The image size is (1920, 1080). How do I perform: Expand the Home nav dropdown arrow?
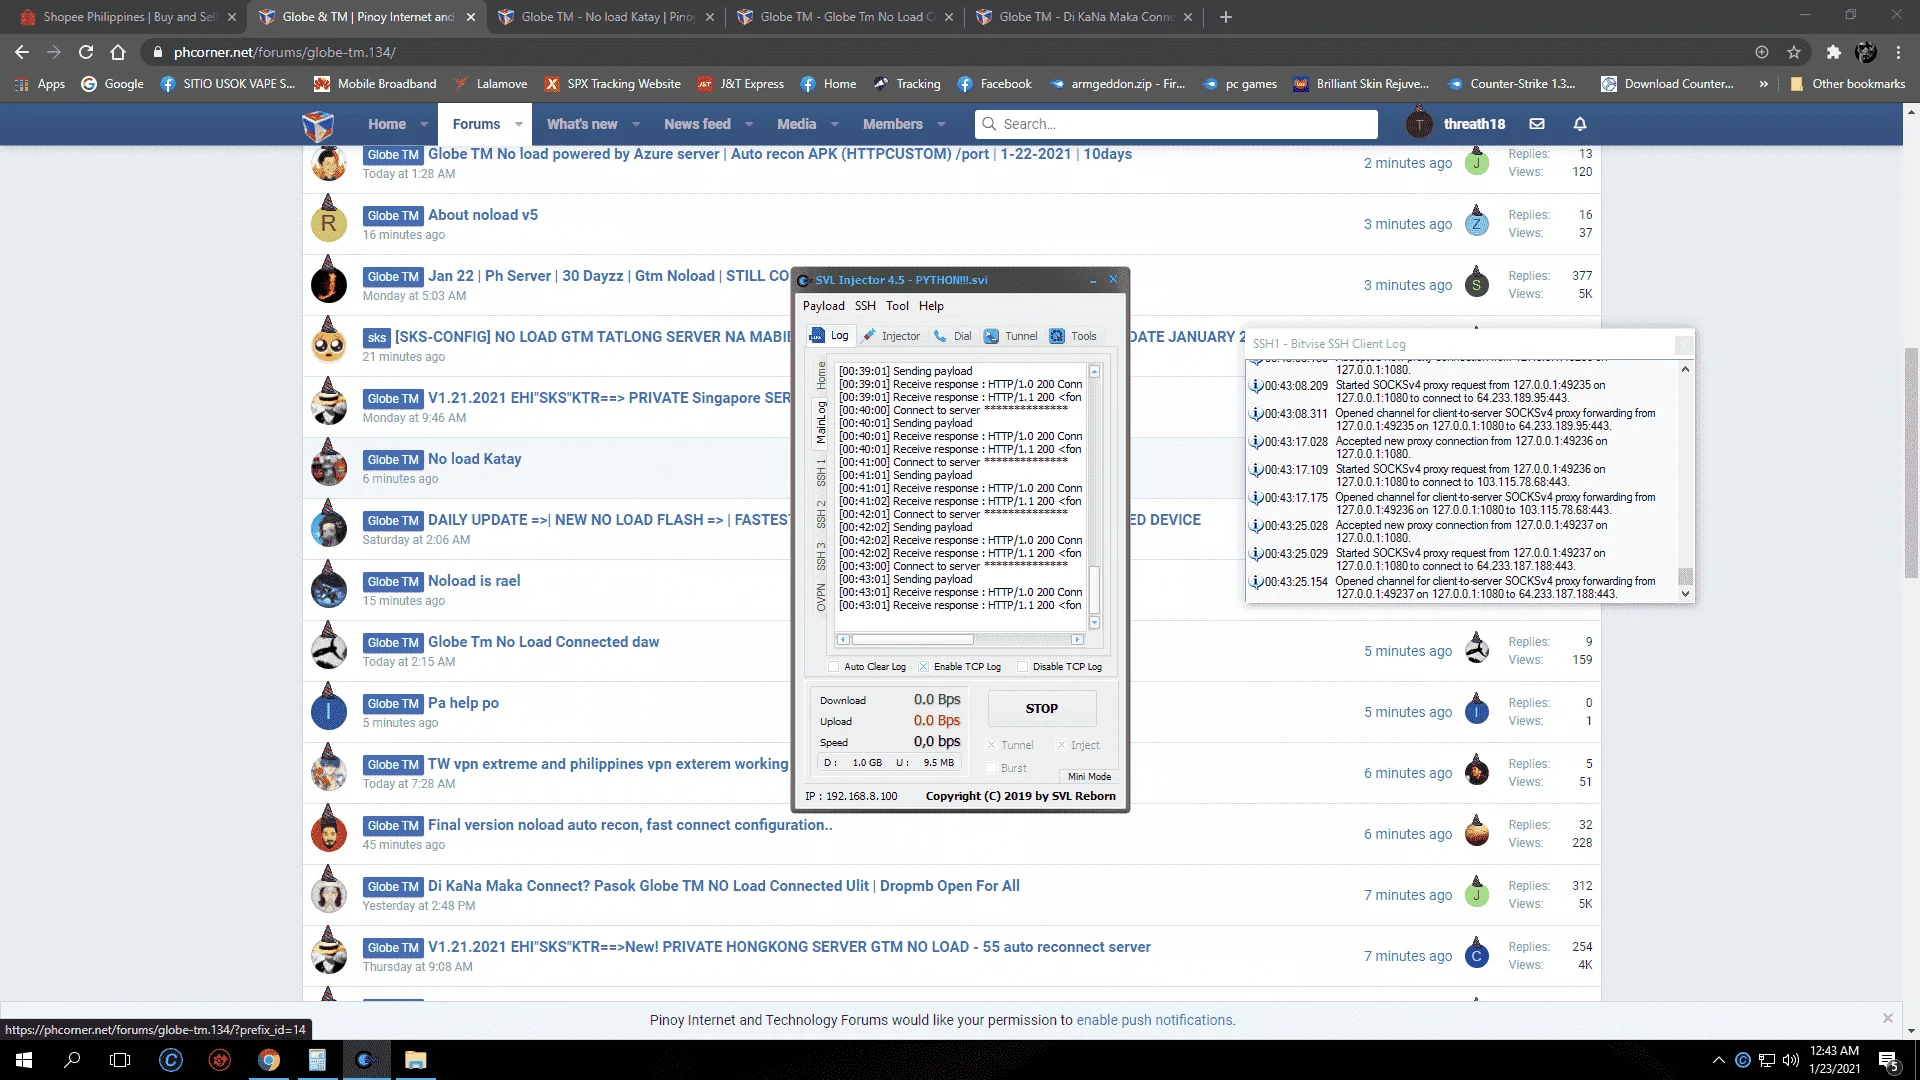[x=424, y=125]
